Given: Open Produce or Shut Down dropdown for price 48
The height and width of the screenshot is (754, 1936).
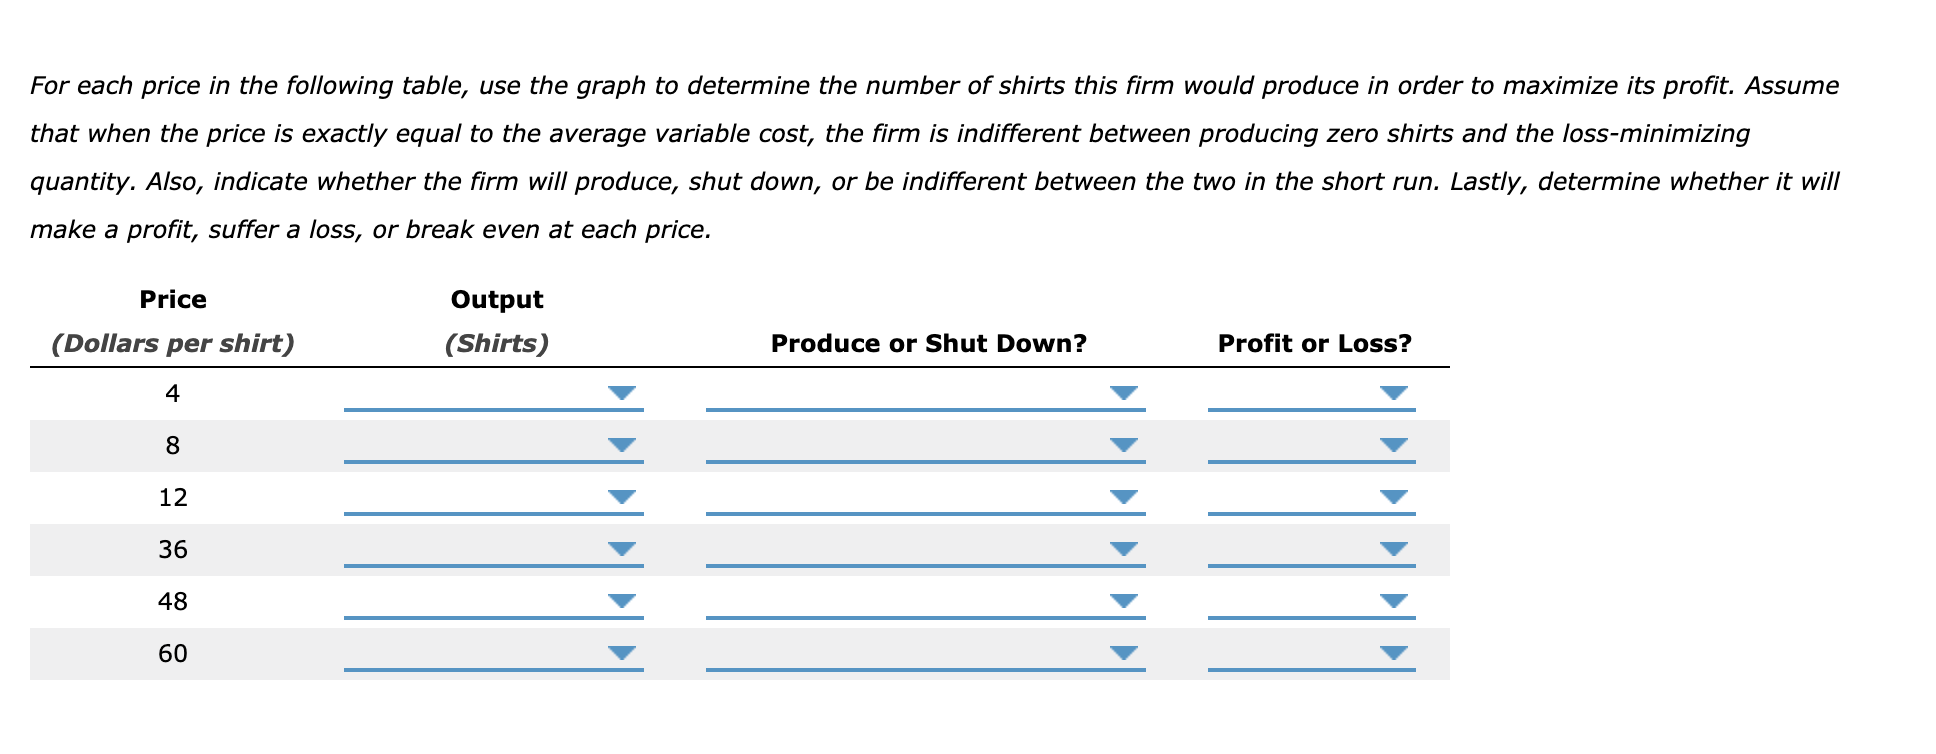Looking at the screenshot, I should [x=1122, y=601].
